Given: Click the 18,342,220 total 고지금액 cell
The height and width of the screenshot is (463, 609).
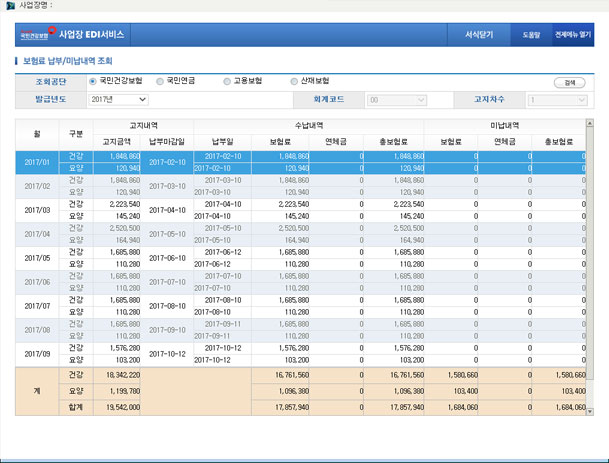Looking at the screenshot, I should (x=117, y=376).
